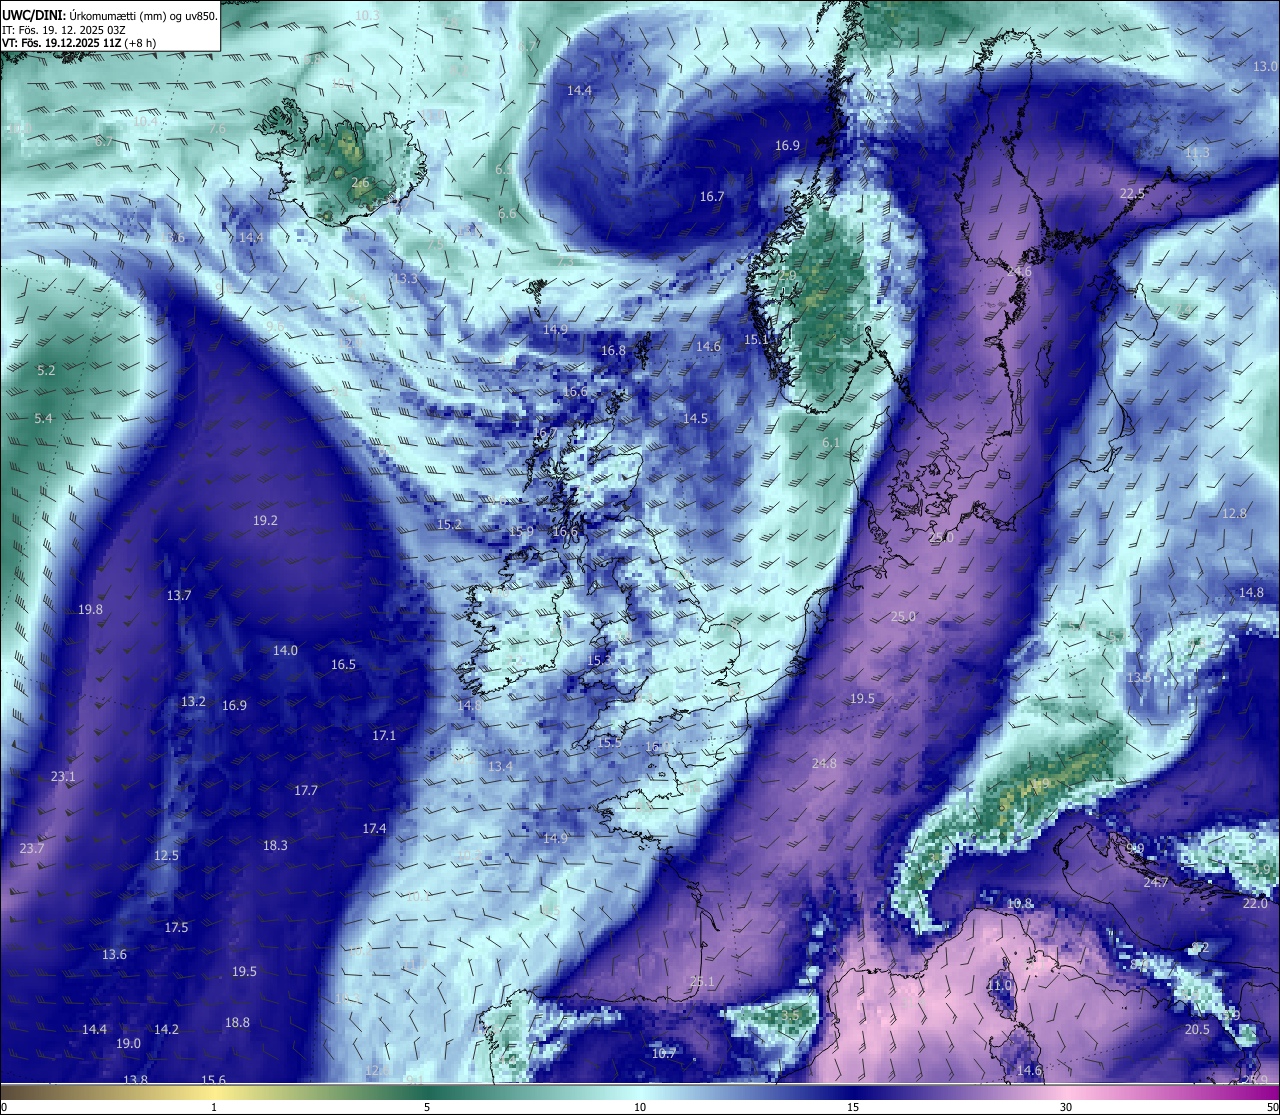Click the 13.4 value south of Ireland
This screenshot has height=1115, width=1280.
click(500, 766)
